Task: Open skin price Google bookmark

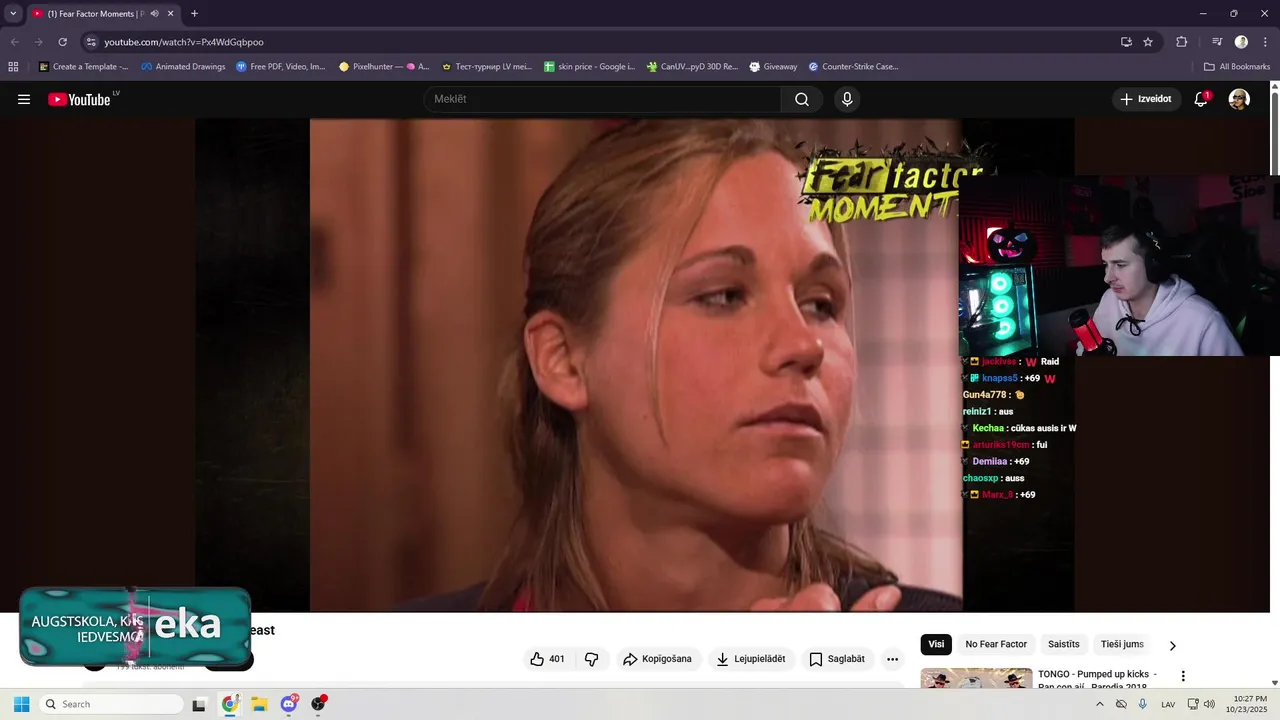Action: point(590,67)
